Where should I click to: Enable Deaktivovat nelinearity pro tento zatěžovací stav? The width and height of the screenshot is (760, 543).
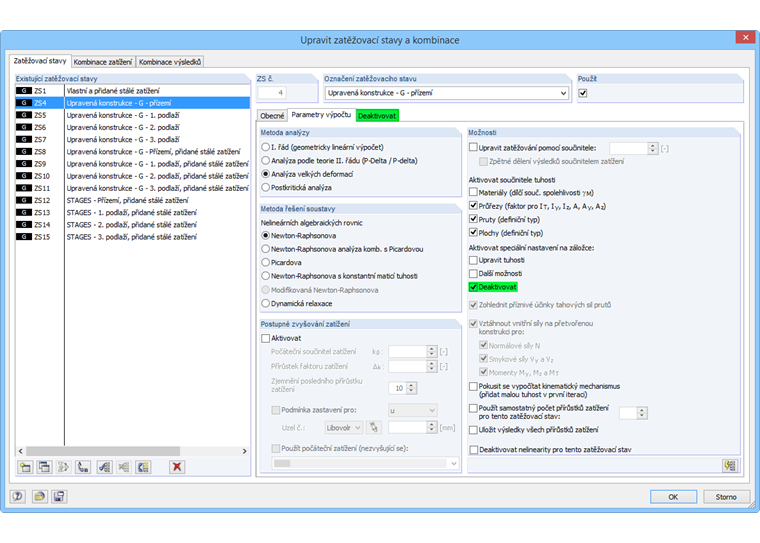click(x=474, y=450)
